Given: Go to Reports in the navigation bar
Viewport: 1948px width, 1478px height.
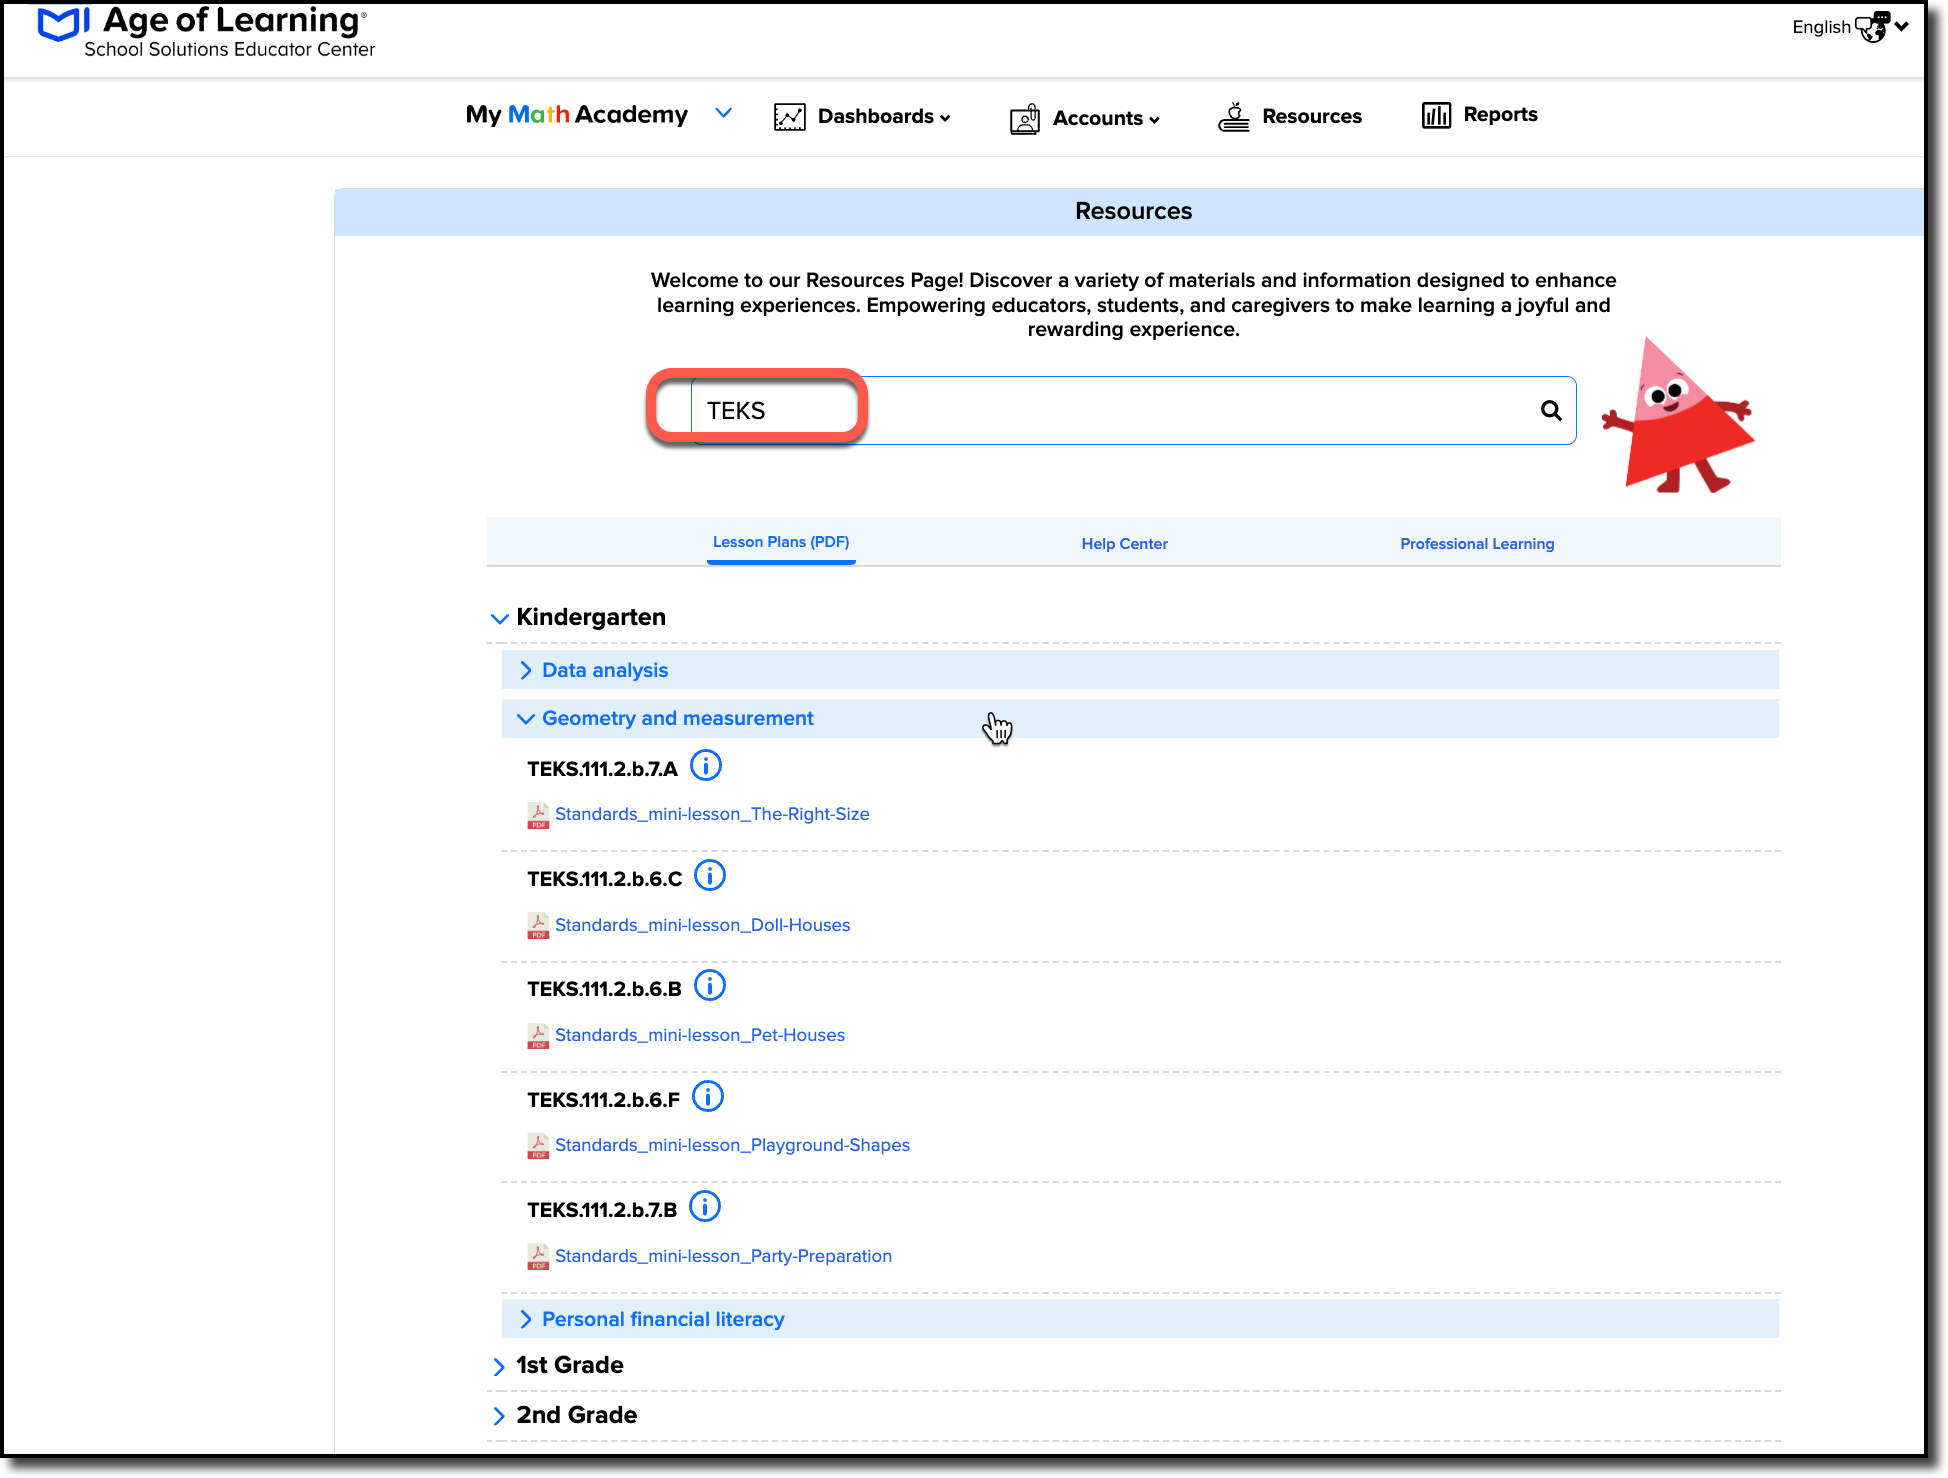Looking at the screenshot, I should click(x=1500, y=115).
